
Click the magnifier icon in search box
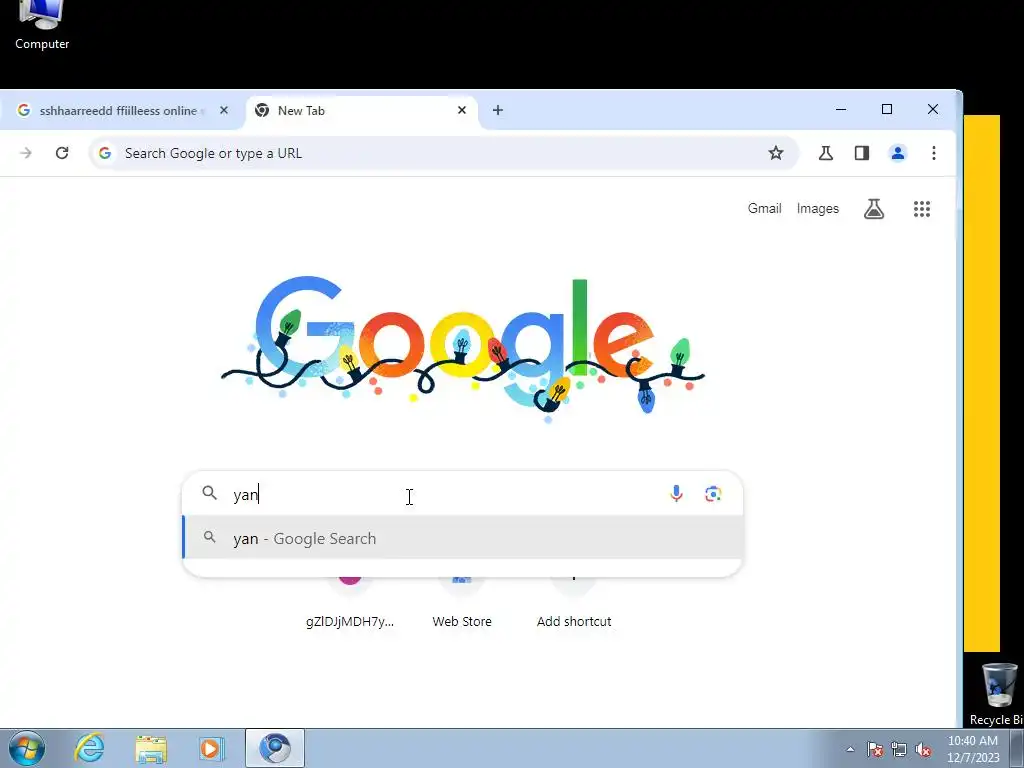(209, 493)
